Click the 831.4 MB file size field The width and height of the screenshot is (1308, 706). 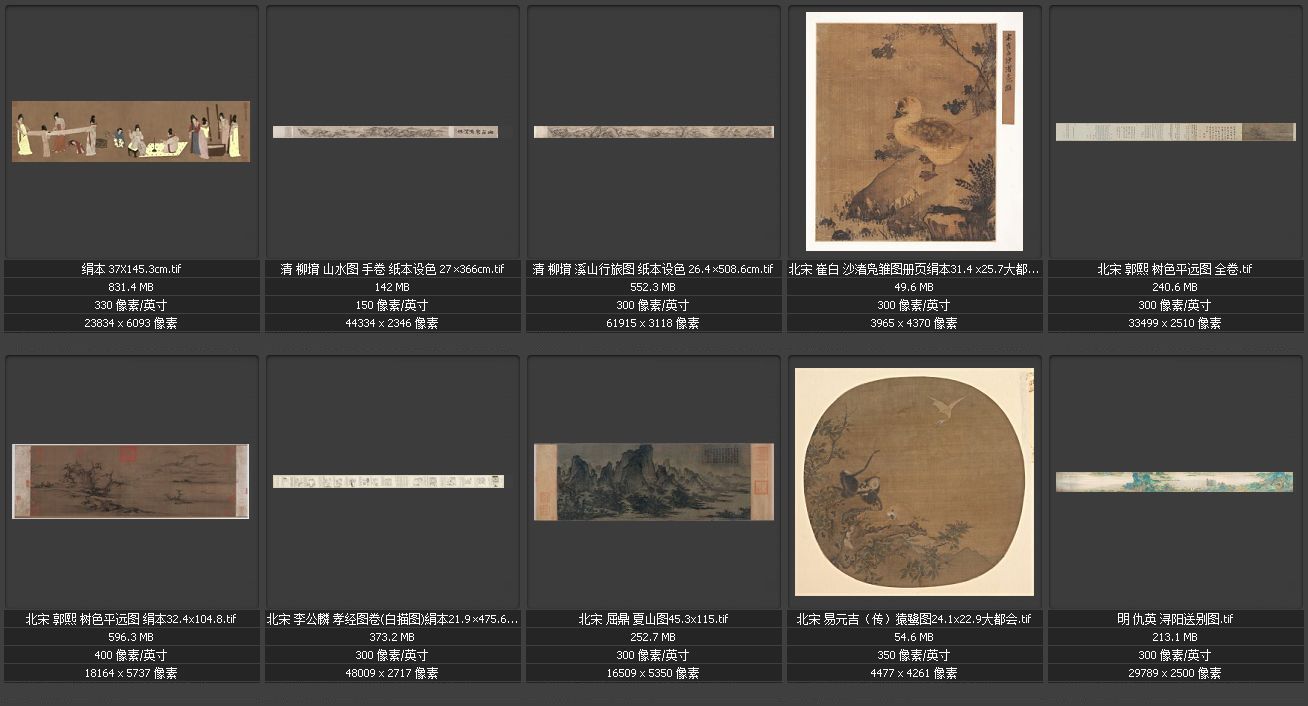131,287
